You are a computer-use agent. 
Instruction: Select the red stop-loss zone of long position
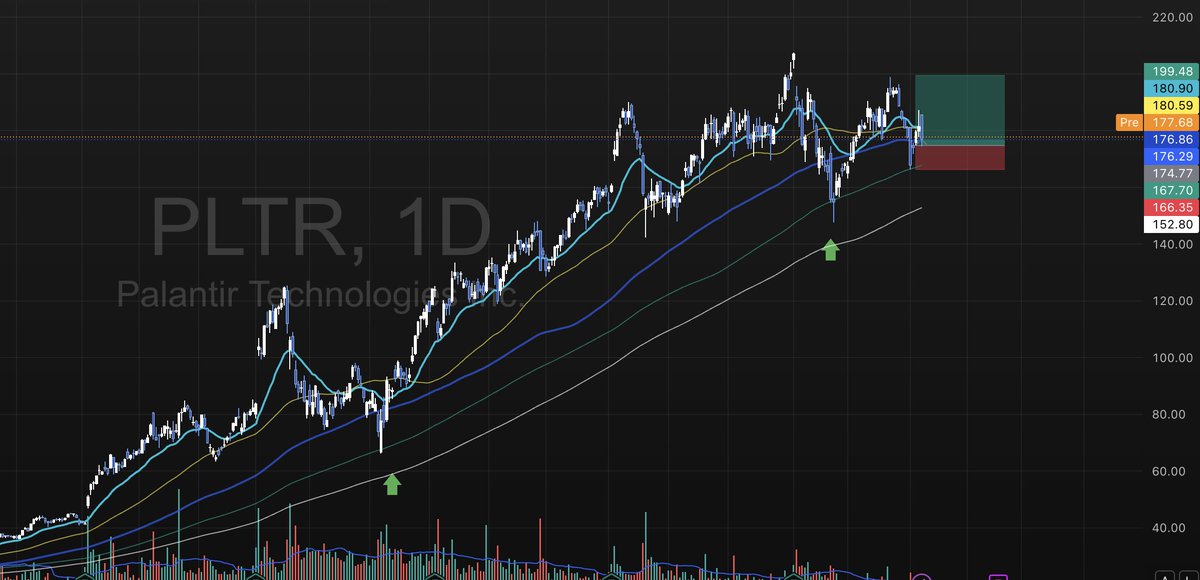(959, 158)
